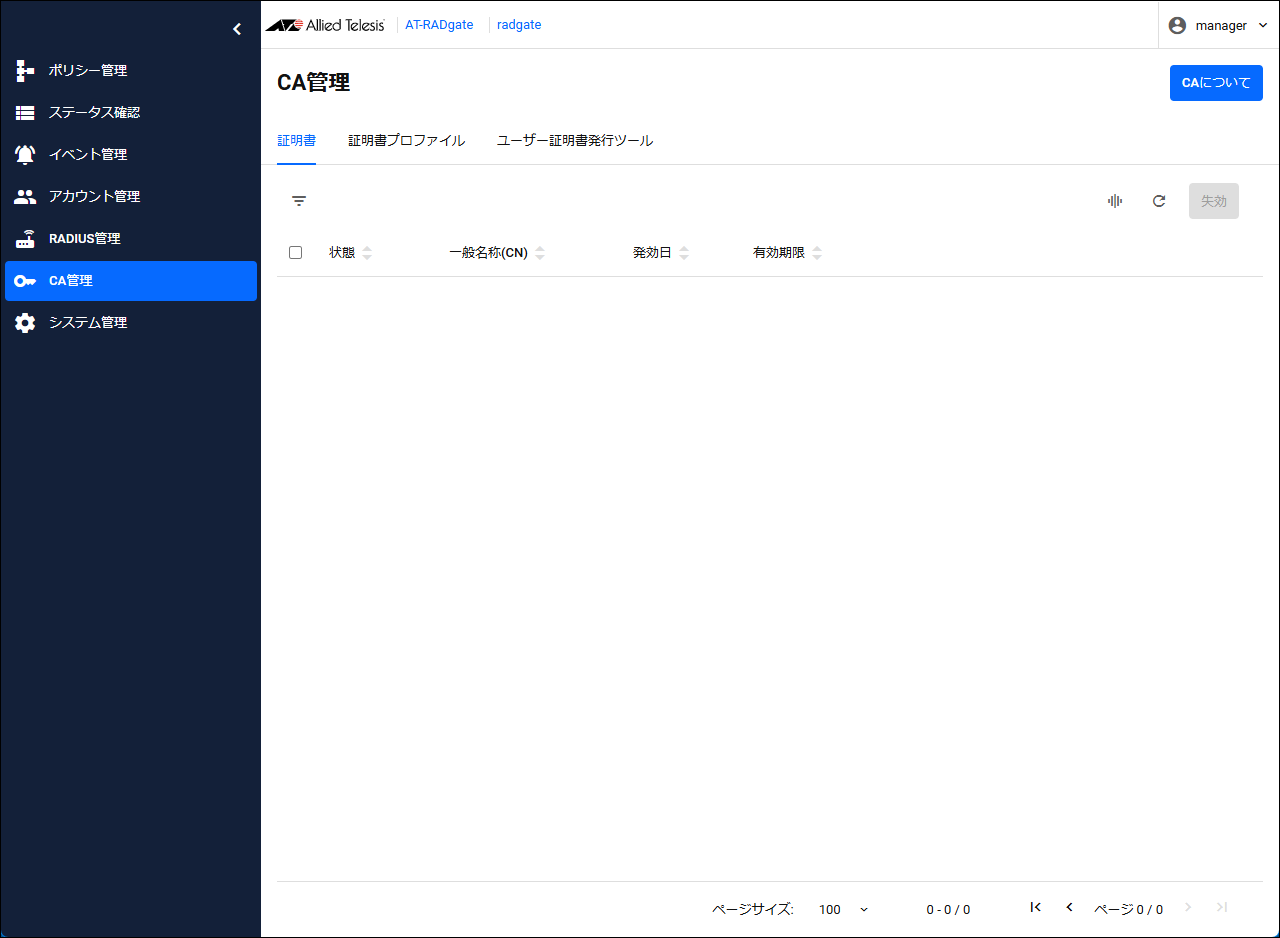Click the manager user avatar icon
The height and width of the screenshot is (938, 1280).
(x=1177, y=25)
